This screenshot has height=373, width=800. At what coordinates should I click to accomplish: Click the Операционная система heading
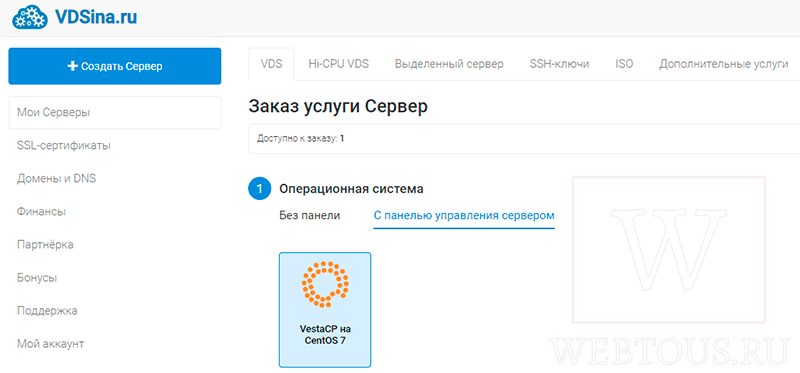[x=351, y=189]
